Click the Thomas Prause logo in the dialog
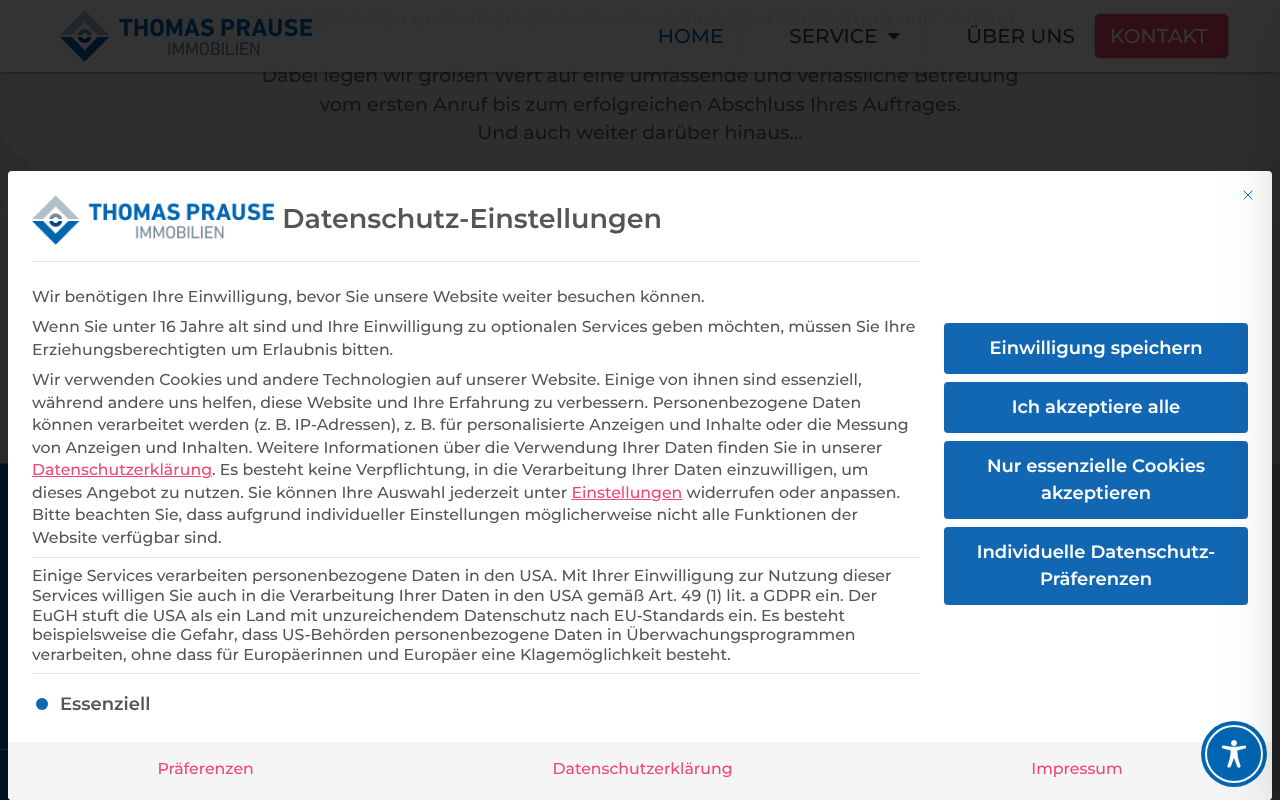The height and width of the screenshot is (800, 1280). (x=153, y=220)
